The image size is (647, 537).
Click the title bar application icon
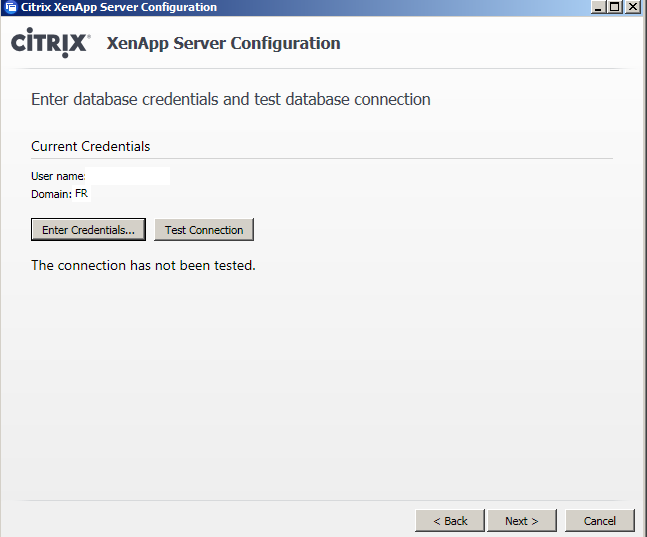[11, 7]
